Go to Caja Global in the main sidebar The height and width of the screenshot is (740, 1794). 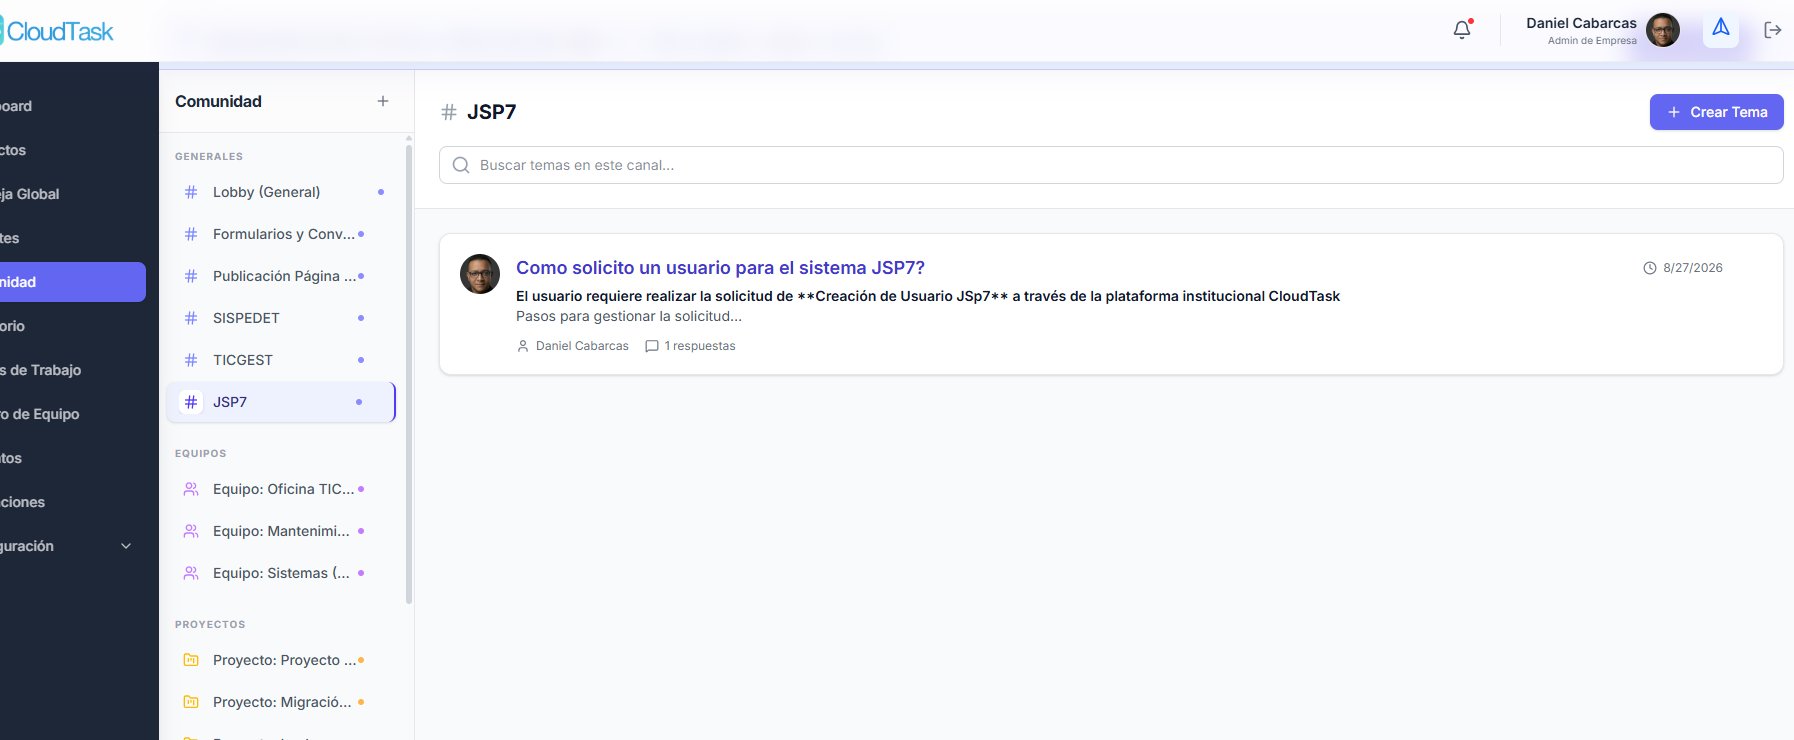(x=72, y=194)
